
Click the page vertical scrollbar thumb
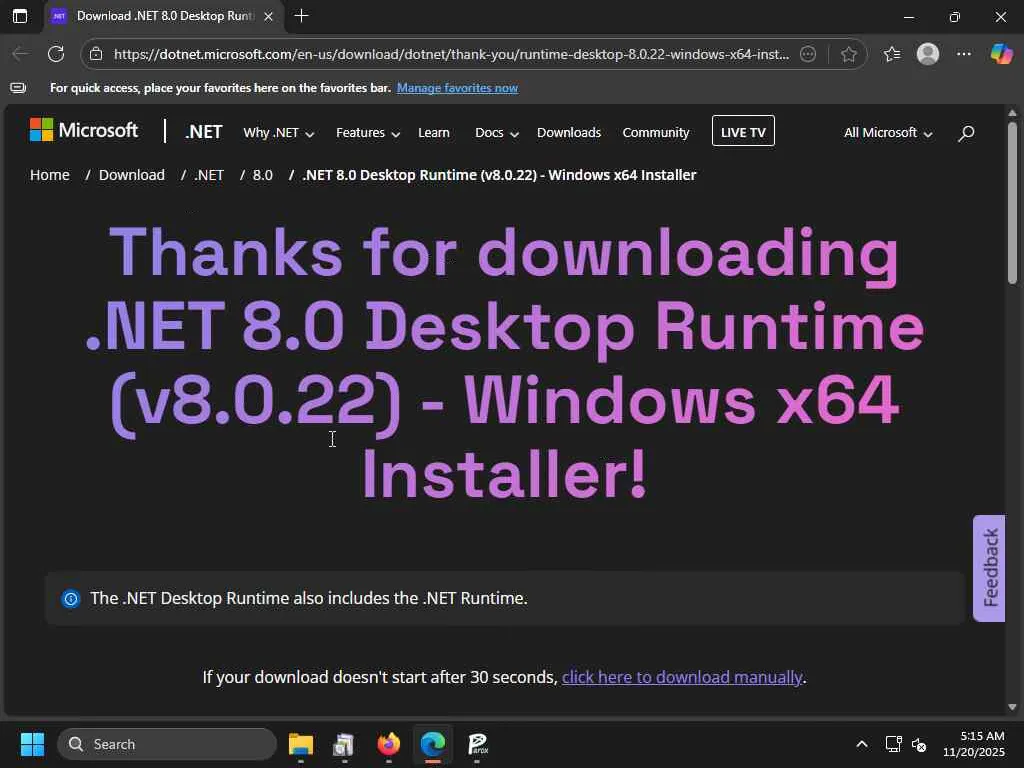pos(1012,202)
